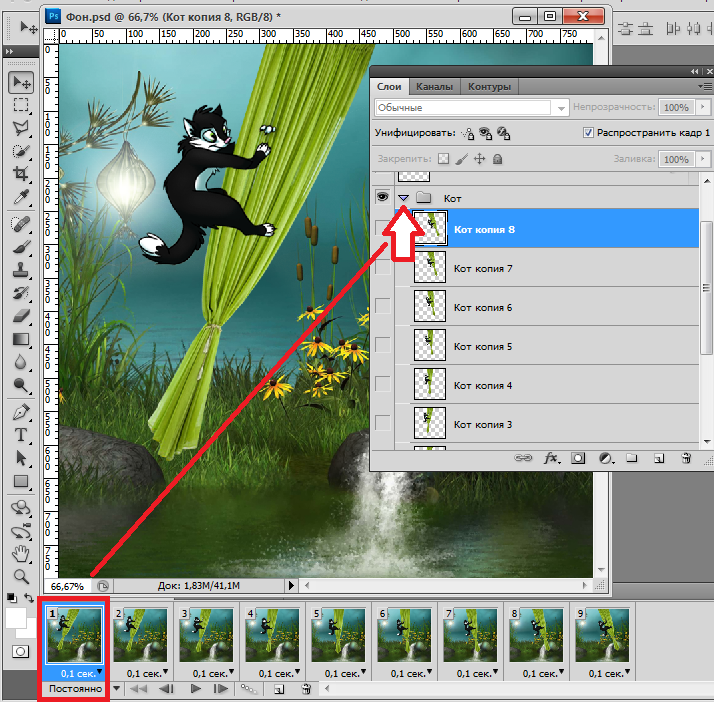The height and width of the screenshot is (702, 714).
Task: Select the Move tool in toolbar
Action: tap(21, 82)
